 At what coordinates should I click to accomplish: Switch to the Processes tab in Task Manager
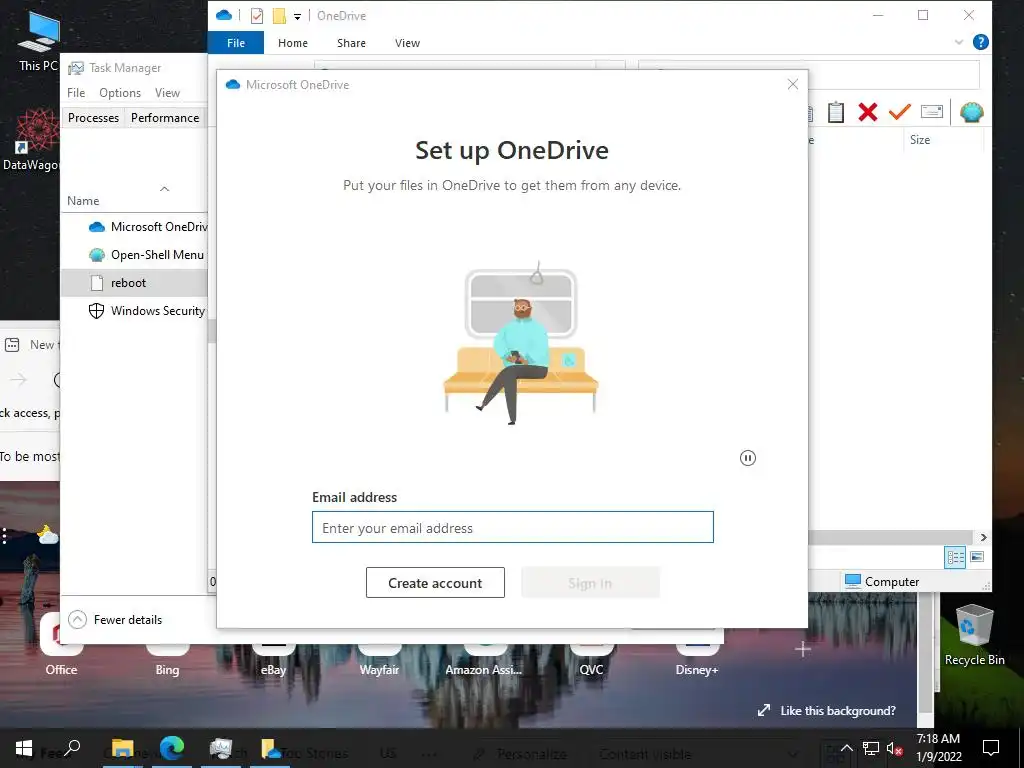click(x=93, y=118)
